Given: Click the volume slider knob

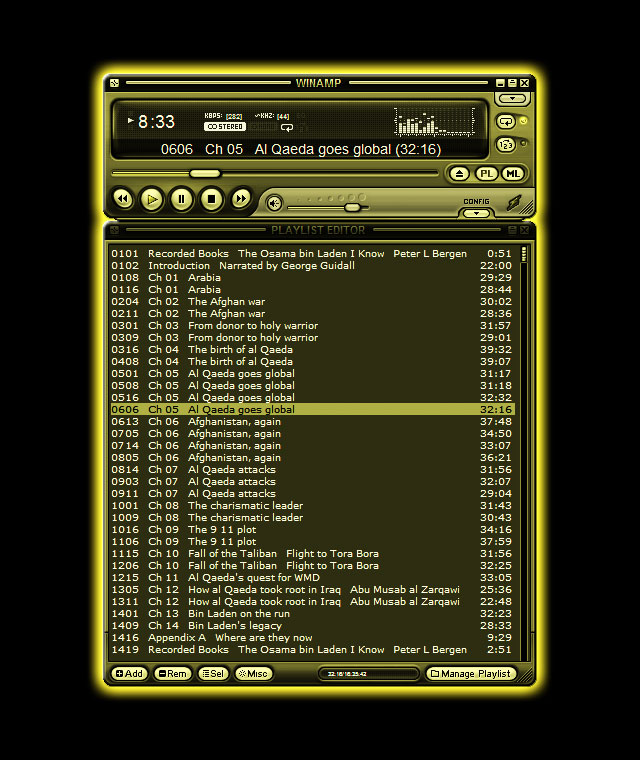Looking at the screenshot, I should 352,207.
